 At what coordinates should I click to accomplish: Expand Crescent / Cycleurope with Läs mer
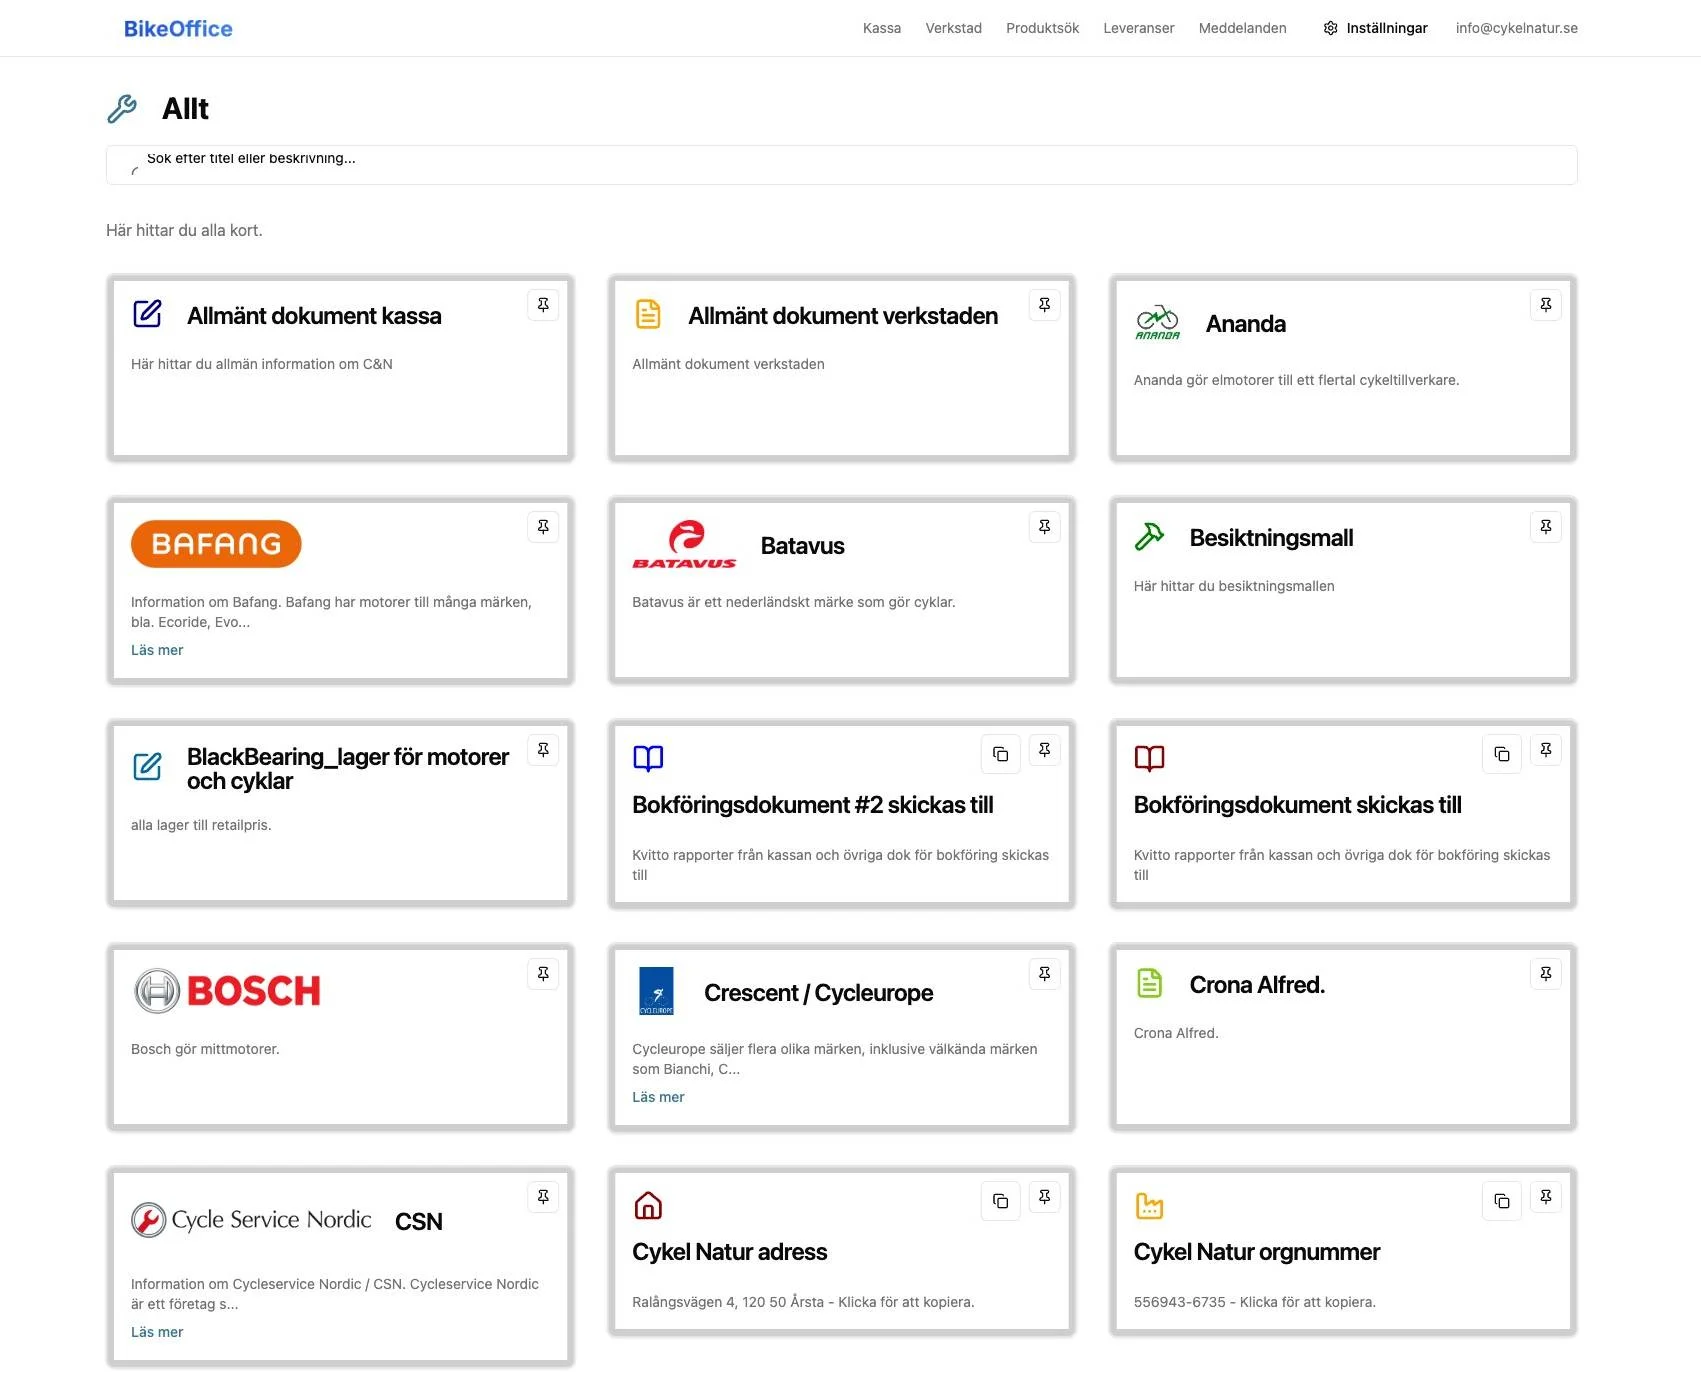[658, 1097]
